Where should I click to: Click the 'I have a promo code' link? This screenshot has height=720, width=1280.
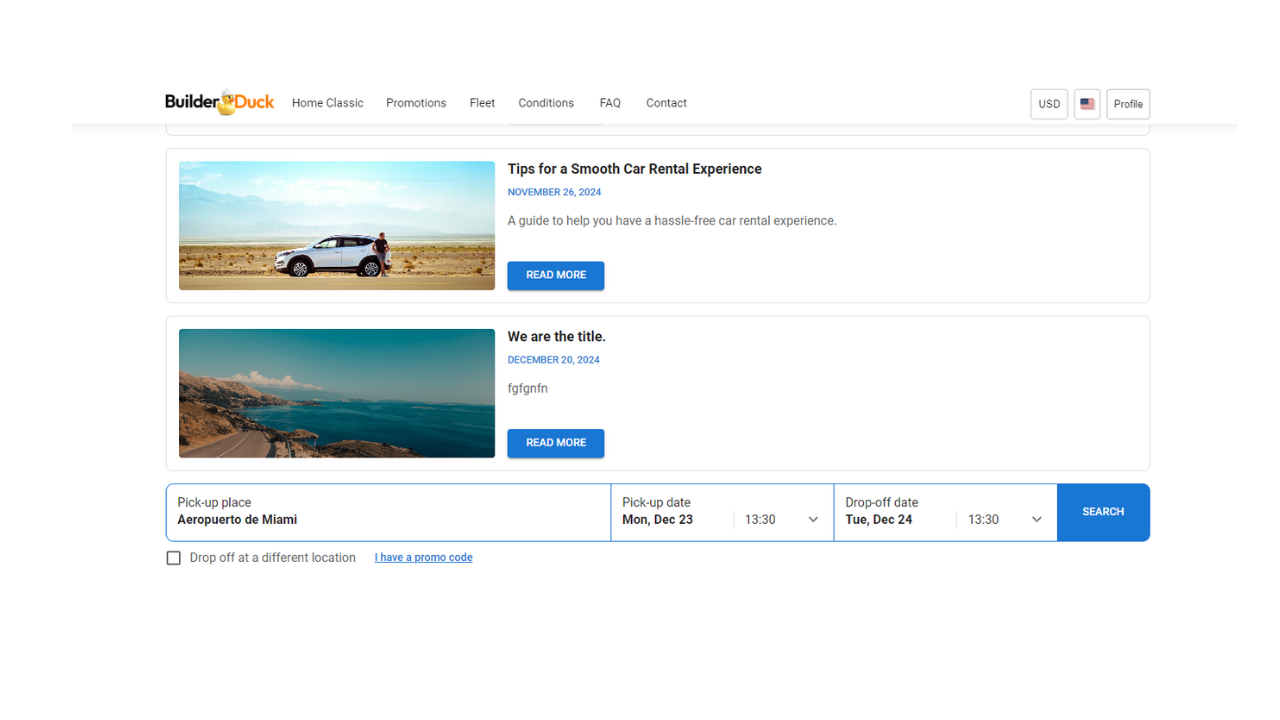tap(423, 558)
